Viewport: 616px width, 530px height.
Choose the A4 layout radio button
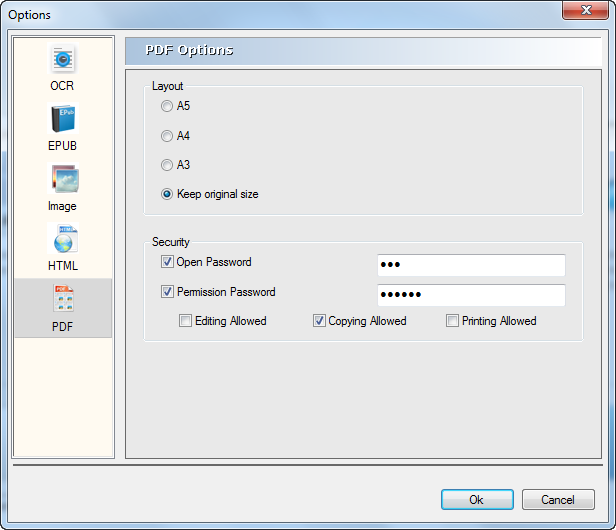[x=167, y=136]
